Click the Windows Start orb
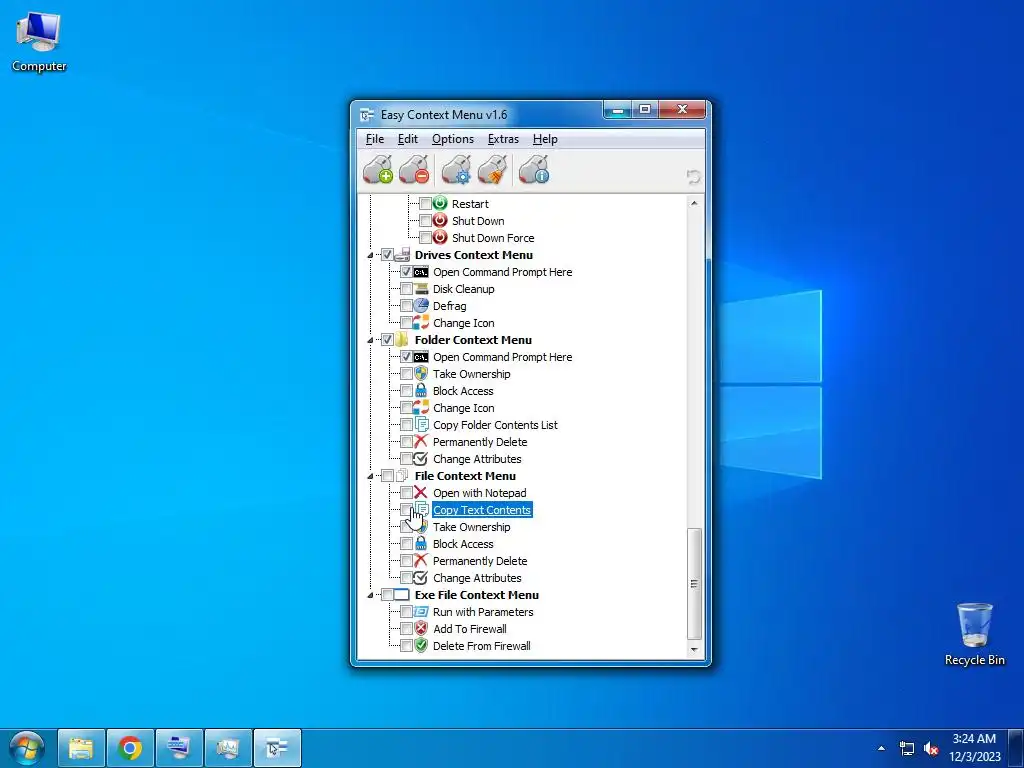Screen dimensions: 1024x768 point(27,748)
